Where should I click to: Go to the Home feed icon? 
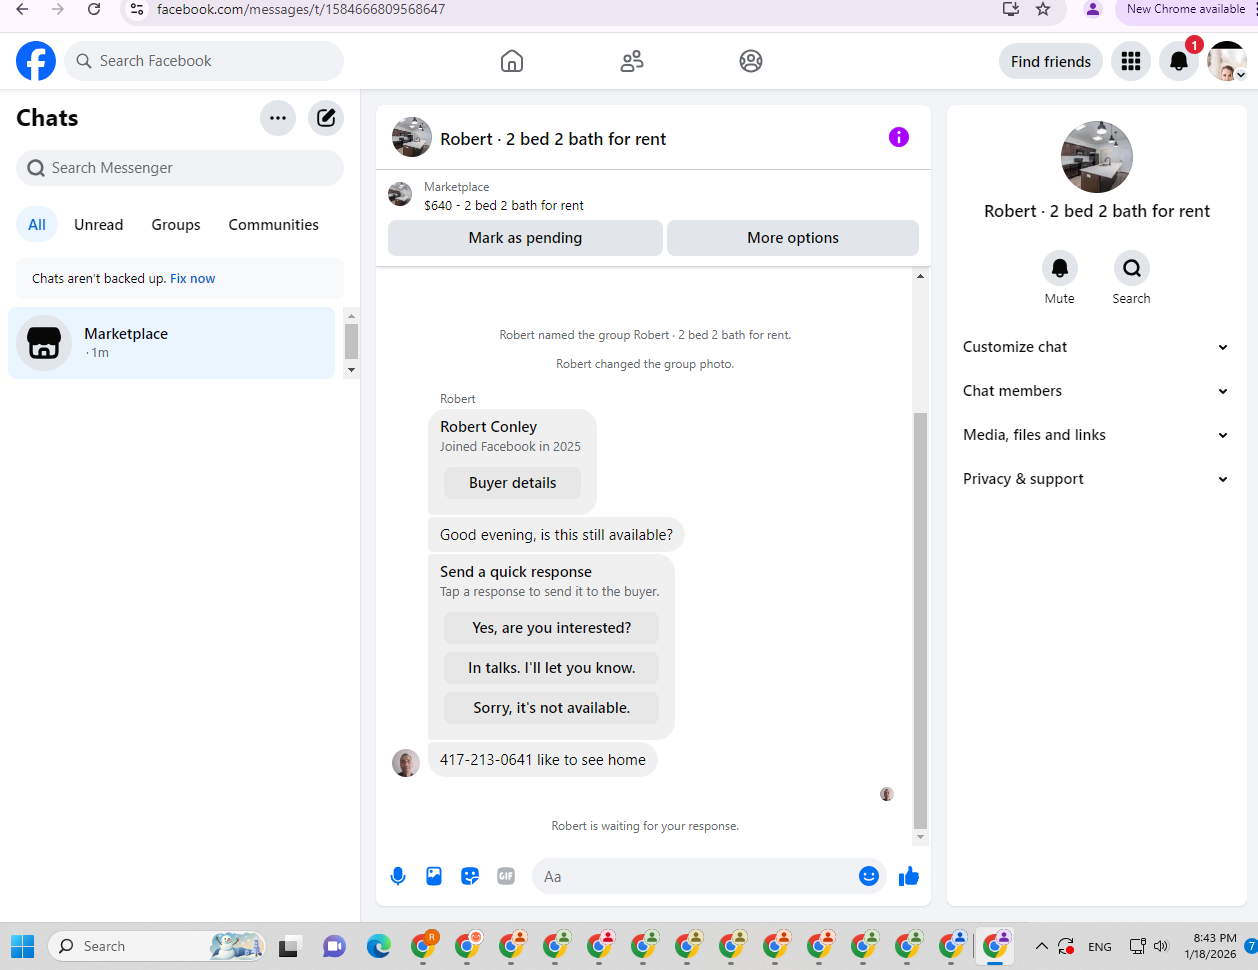point(512,61)
